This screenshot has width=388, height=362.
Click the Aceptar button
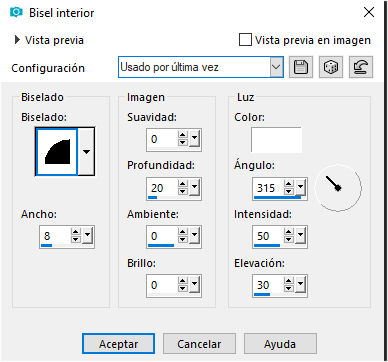(118, 344)
